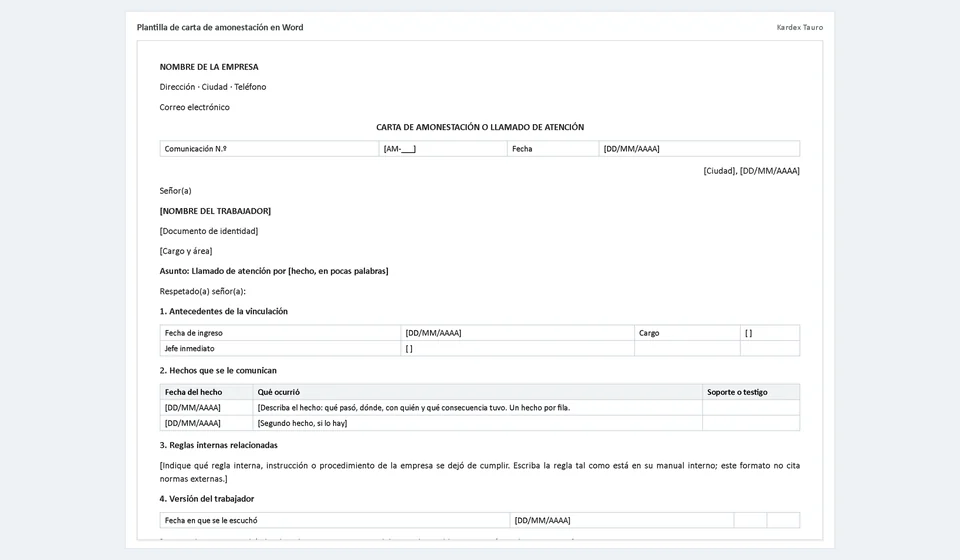This screenshot has width=960, height=560.
Task: Click the '[Describa el hecho: qué pasó...' cell
Action: (x=478, y=408)
